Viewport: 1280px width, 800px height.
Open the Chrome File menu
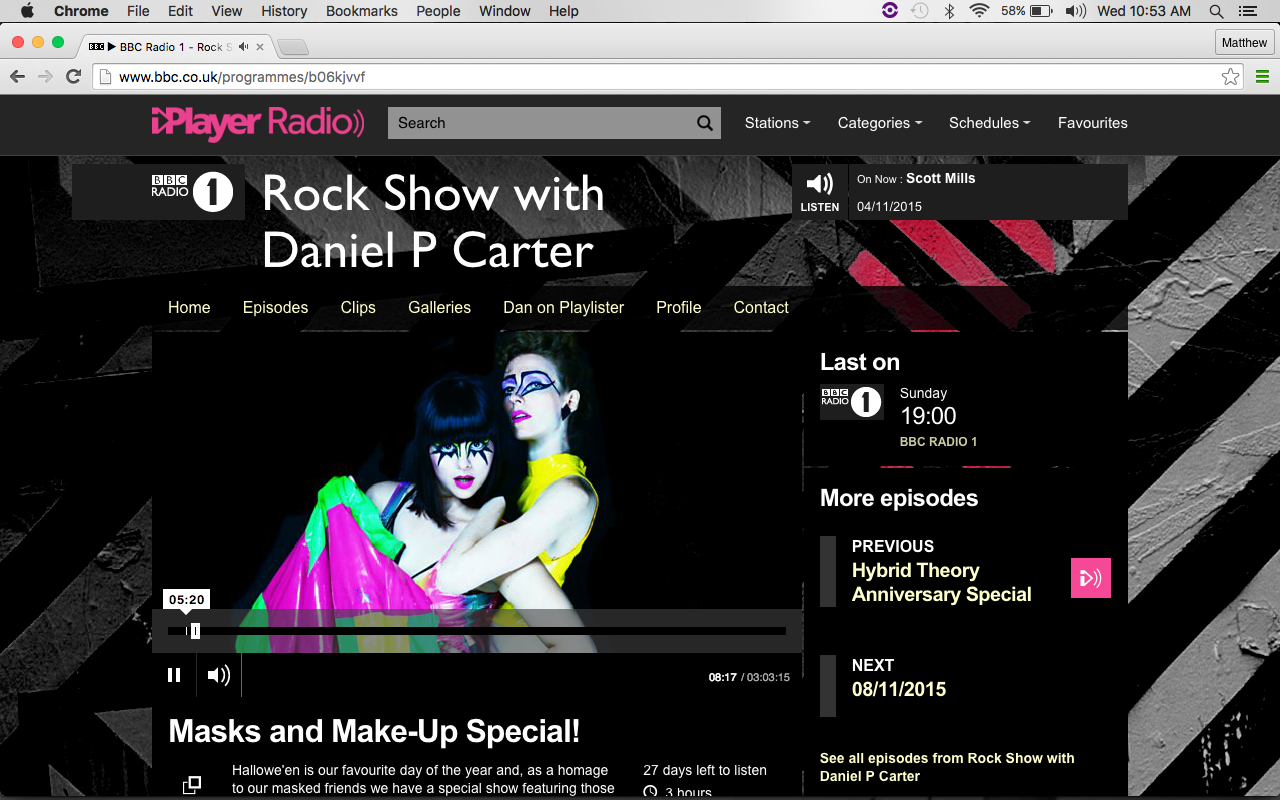(138, 11)
